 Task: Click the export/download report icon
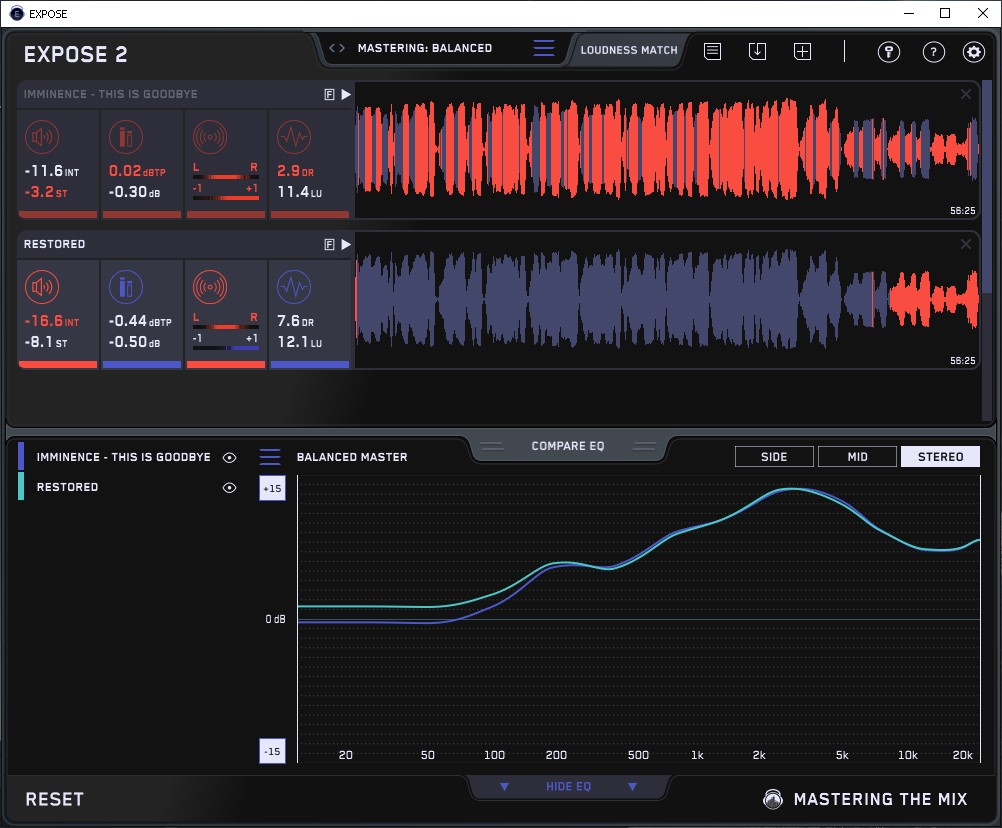(757, 51)
